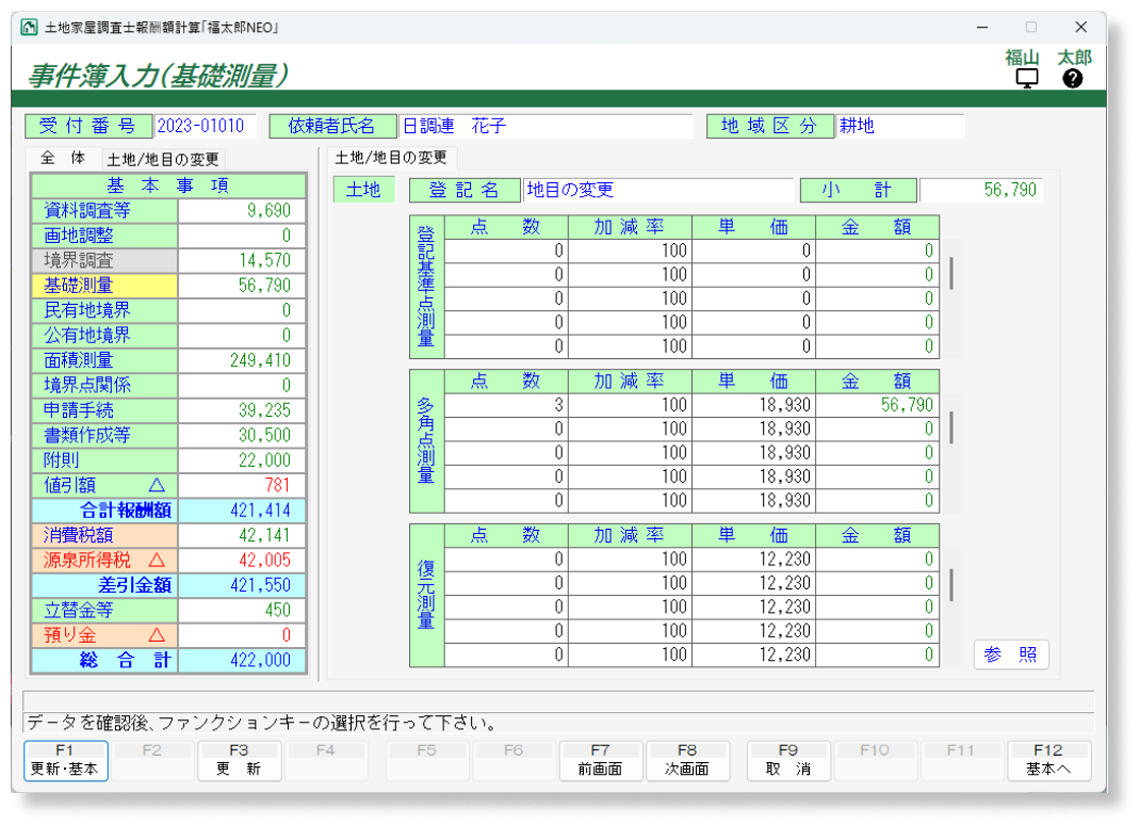Go to previous screen with F7 前画面
Viewport: 1140px width, 825px height.
(600, 760)
